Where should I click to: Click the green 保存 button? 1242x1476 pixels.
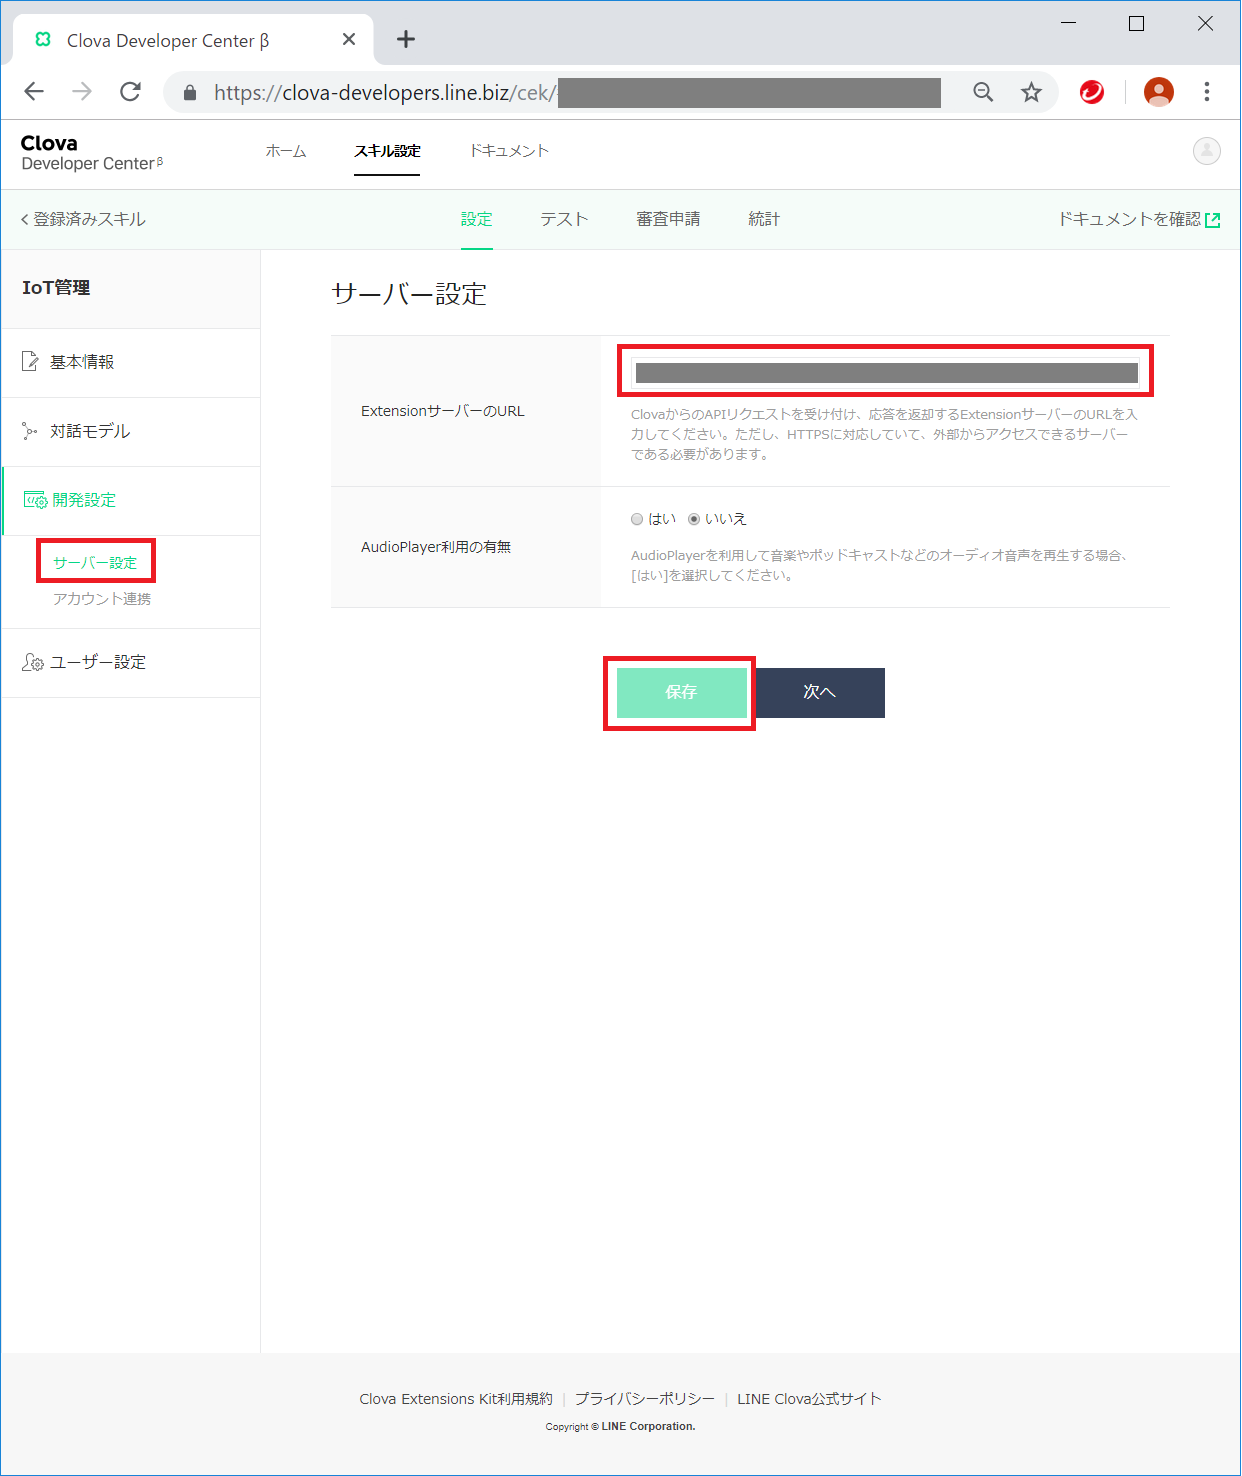(x=681, y=692)
